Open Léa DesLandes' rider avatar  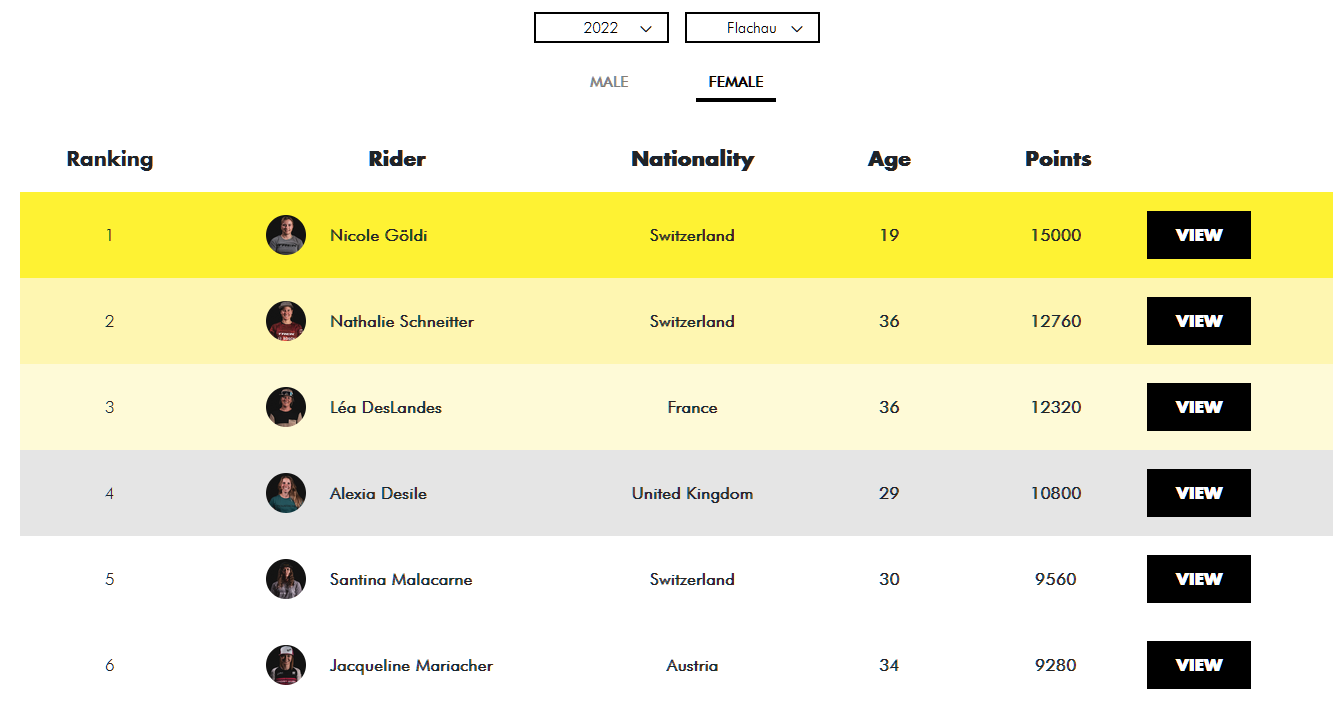pos(286,407)
